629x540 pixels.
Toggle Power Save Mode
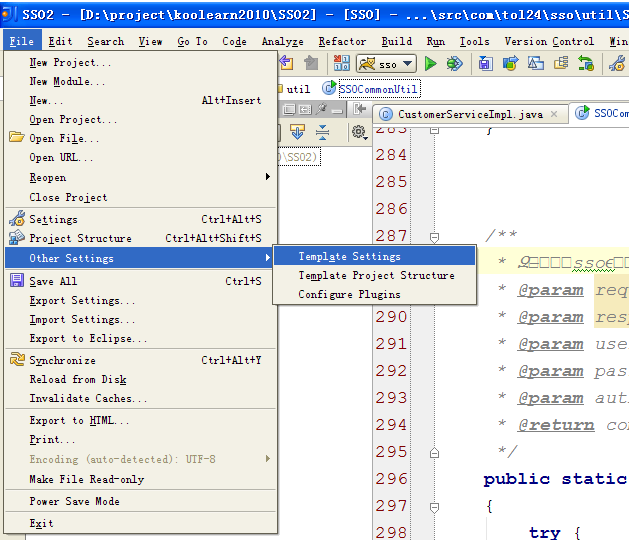pyautogui.click(x=74, y=501)
